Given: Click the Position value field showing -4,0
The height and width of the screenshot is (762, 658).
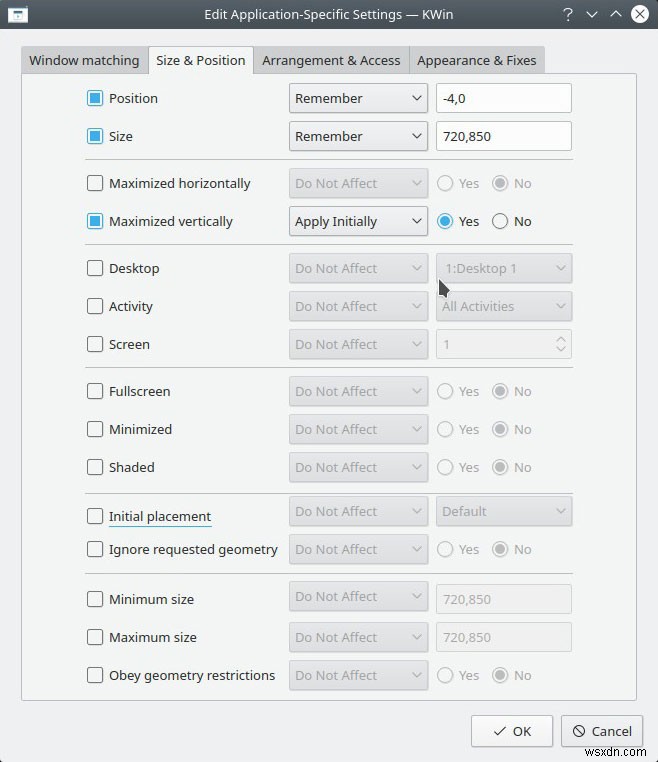Looking at the screenshot, I should tap(503, 98).
